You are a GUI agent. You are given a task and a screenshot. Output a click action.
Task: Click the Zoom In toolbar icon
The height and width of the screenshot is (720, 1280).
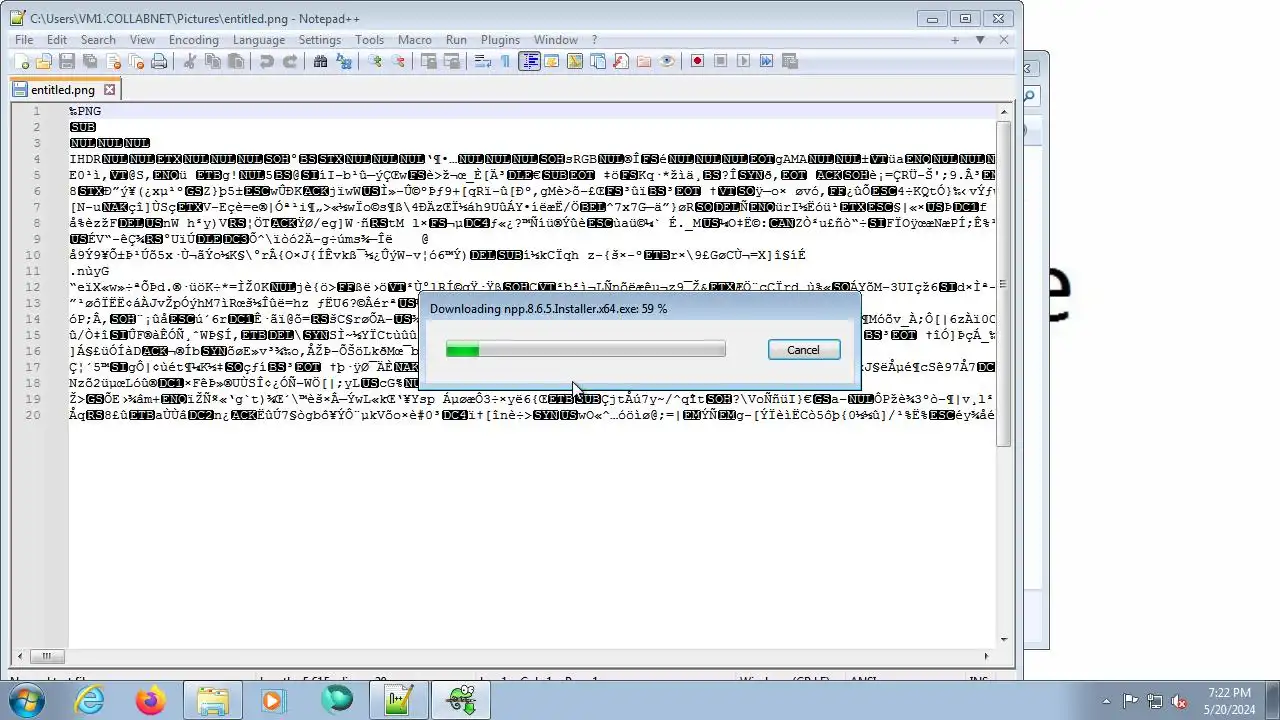pyautogui.click(x=375, y=61)
